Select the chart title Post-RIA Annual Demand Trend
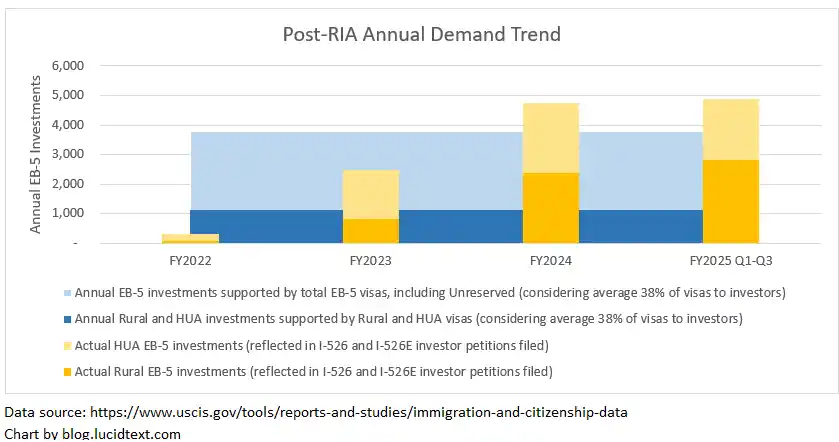This screenshot has width=839, height=442. pos(418,35)
